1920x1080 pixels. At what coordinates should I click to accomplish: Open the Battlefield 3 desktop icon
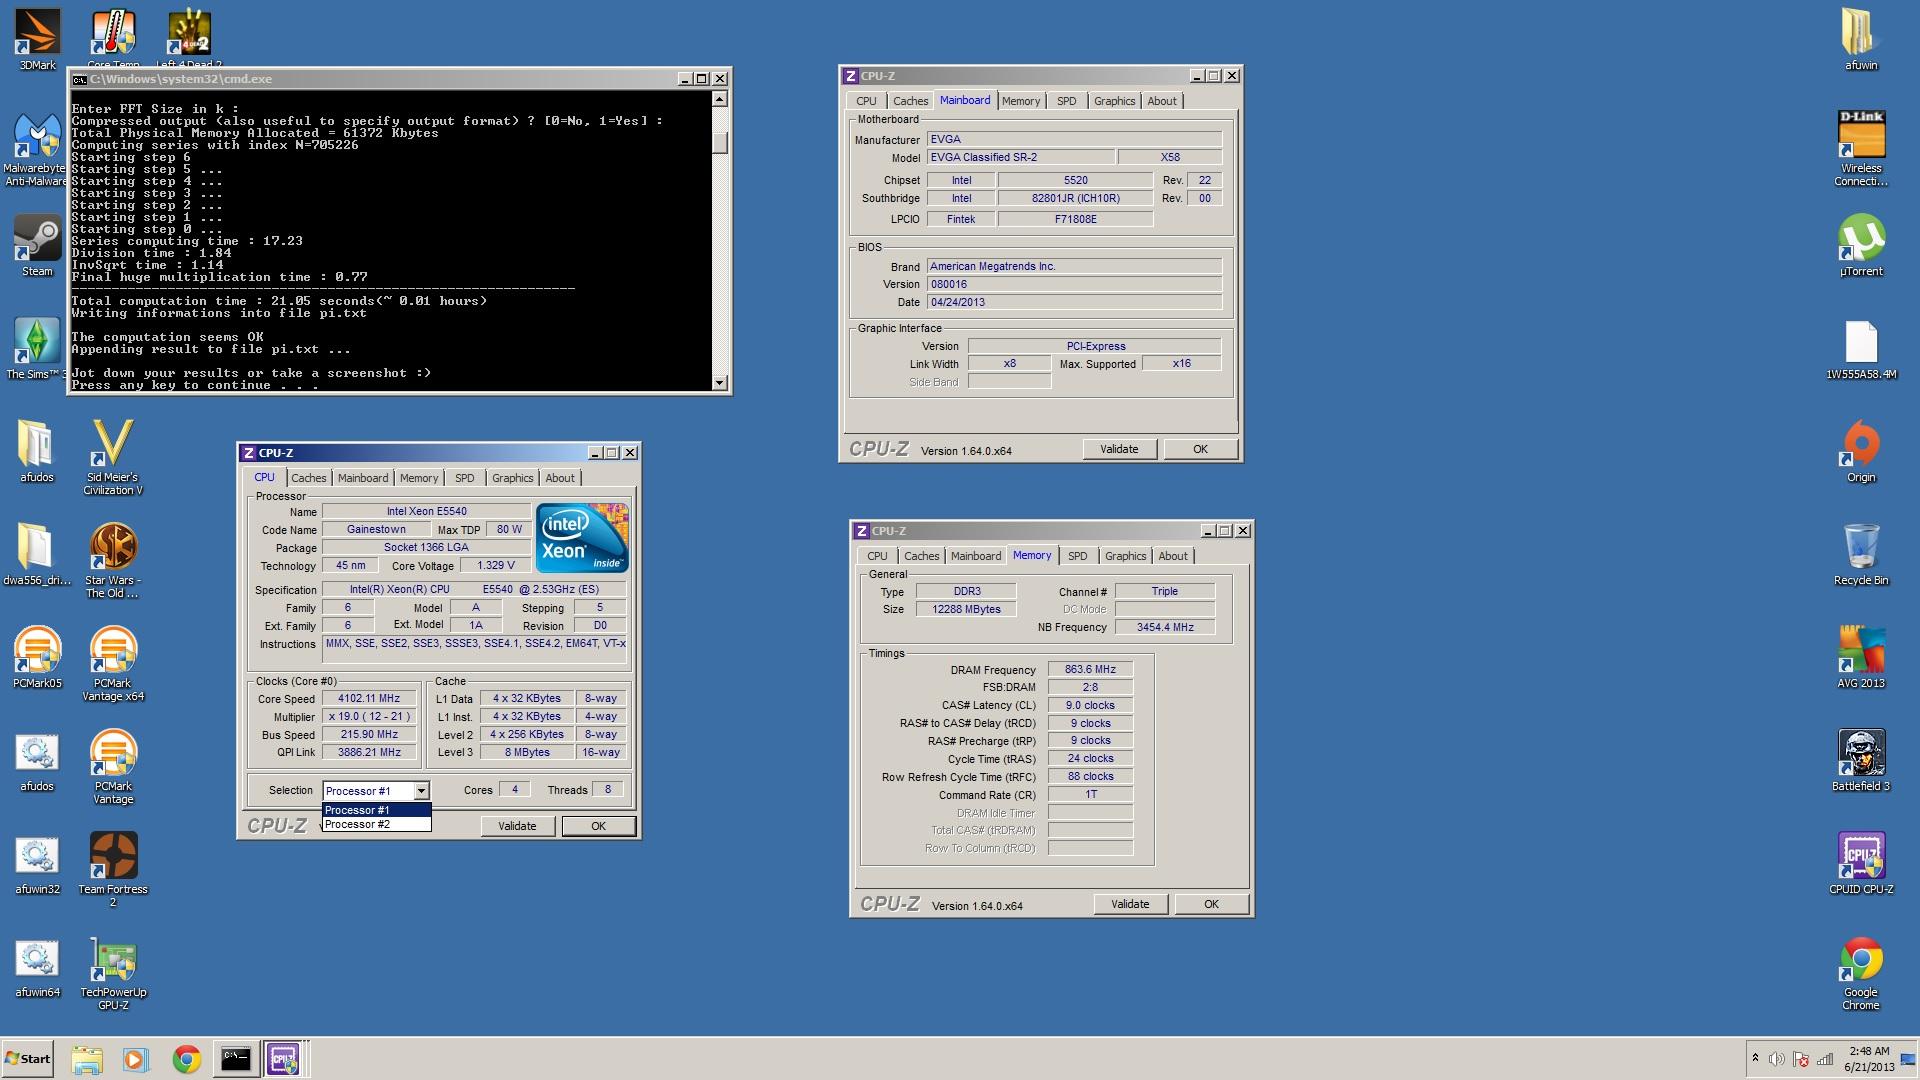coord(1861,760)
